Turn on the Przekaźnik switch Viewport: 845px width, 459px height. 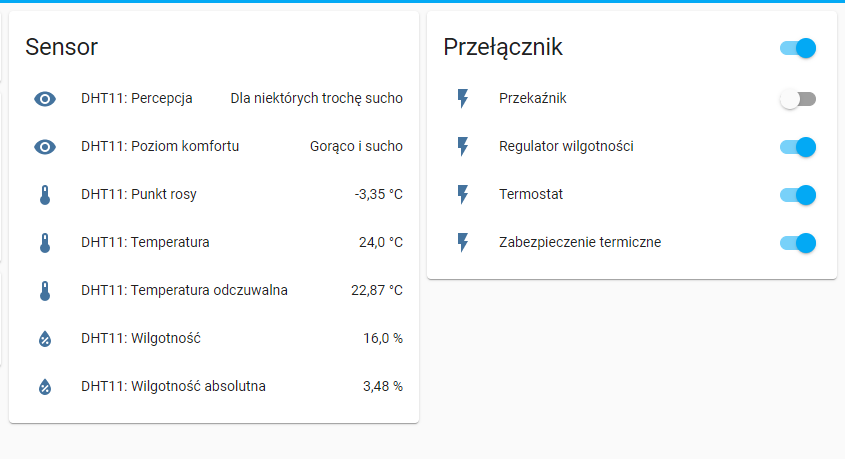798,99
